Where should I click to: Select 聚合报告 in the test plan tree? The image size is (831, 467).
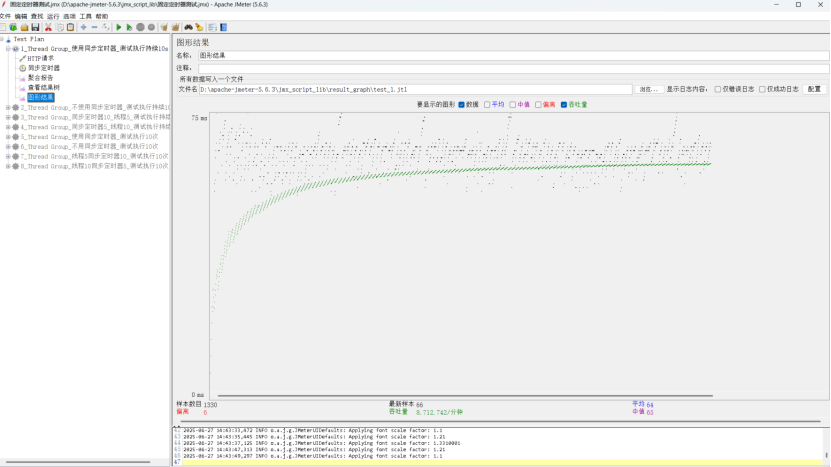click(41, 77)
